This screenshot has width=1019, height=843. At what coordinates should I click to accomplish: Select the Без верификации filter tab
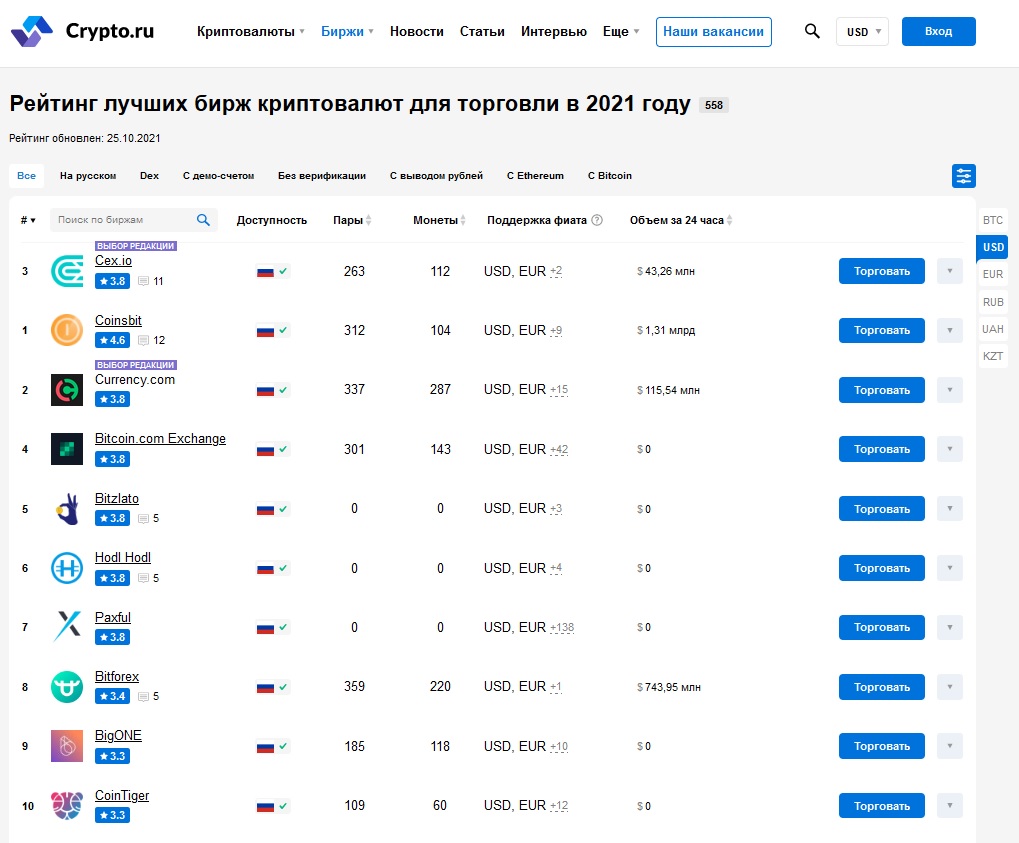click(x=322, y=175)
